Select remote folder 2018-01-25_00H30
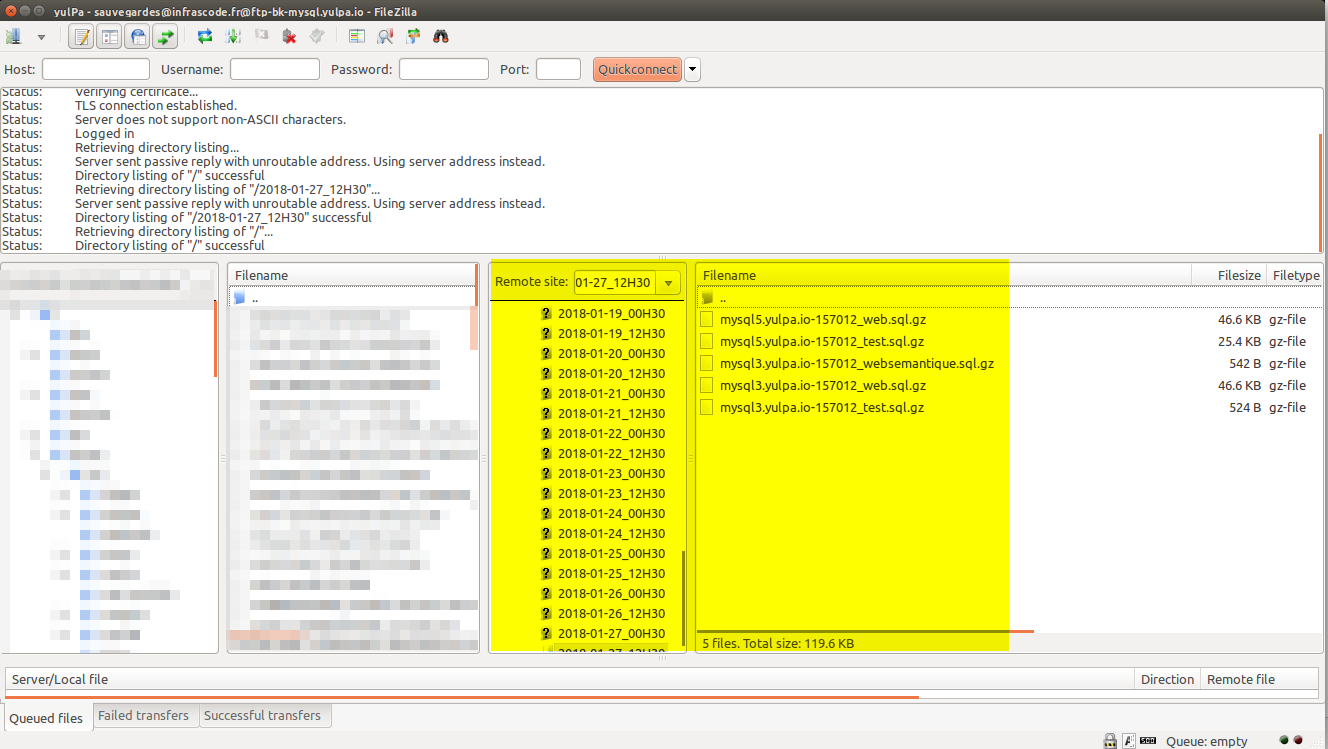 pos(611,553)
